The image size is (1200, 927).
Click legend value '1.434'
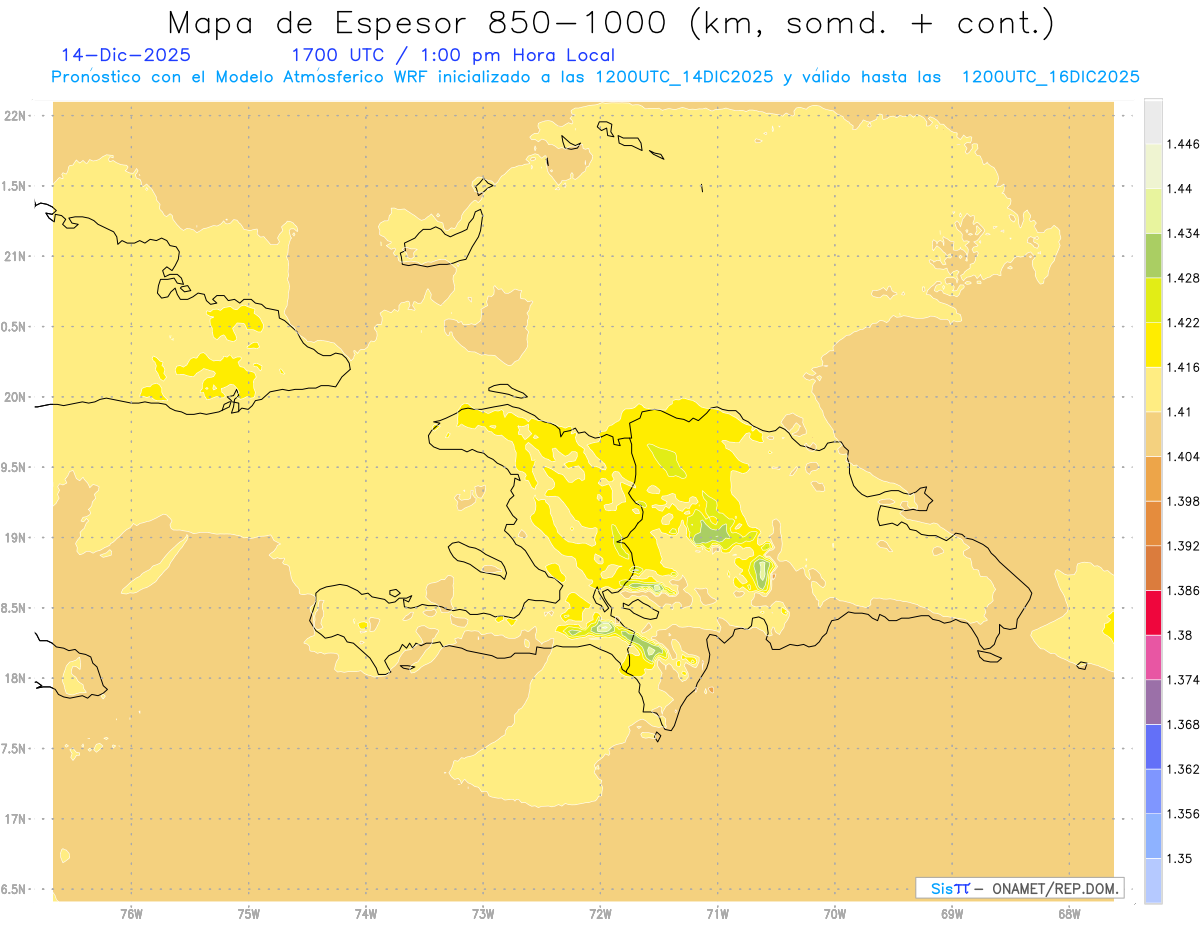point(1183,234)
